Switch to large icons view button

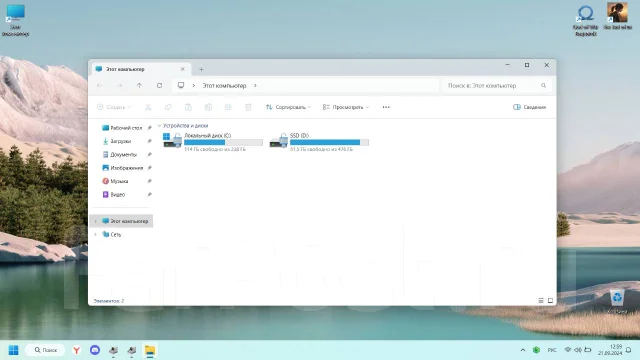[550, 300]
